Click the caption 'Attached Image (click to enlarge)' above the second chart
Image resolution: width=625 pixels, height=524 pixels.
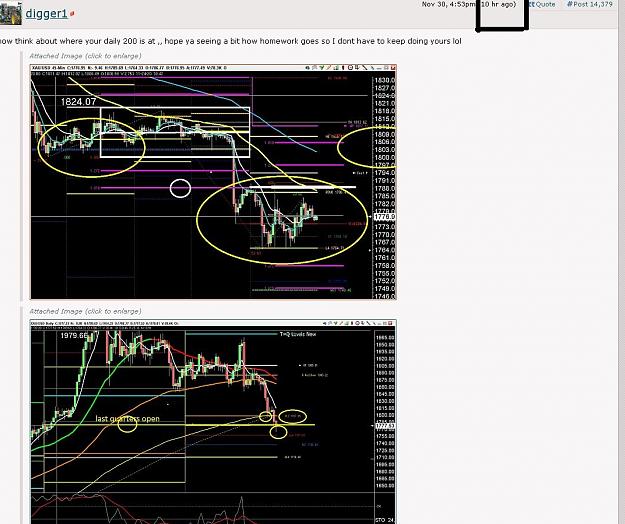coord(85,311)
